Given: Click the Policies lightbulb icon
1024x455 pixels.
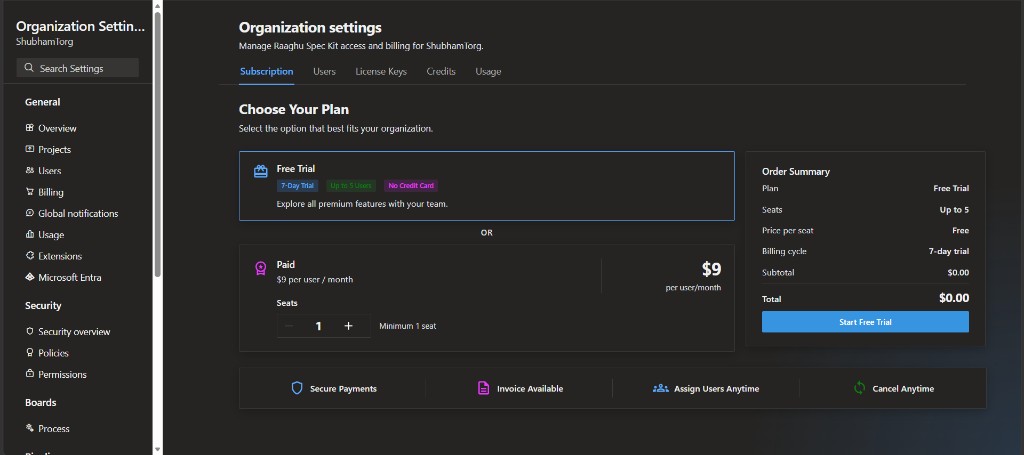Looking at the screenshot, I should pos(29,353).
